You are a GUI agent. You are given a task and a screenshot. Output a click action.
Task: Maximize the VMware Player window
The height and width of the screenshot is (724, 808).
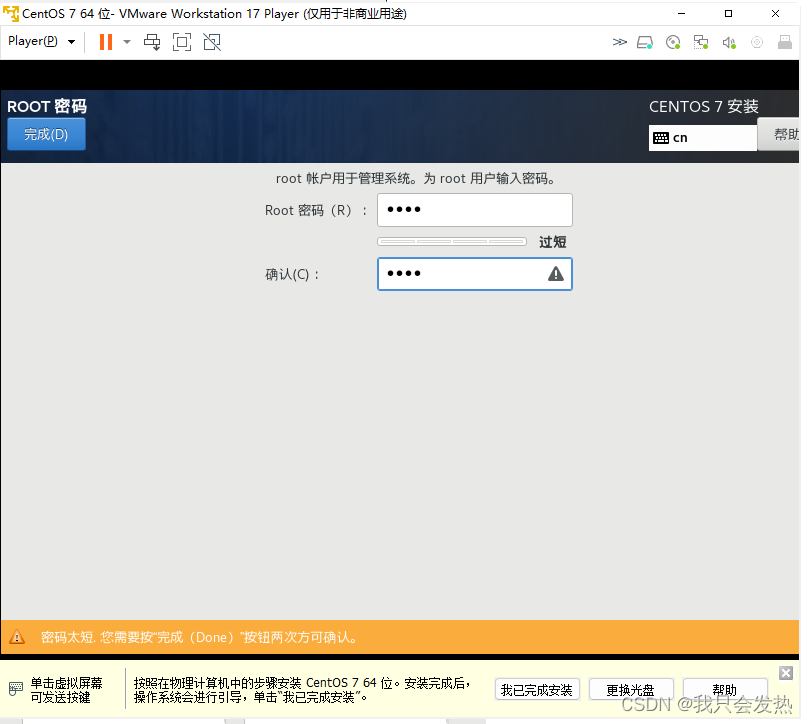(x=728, y=13)
